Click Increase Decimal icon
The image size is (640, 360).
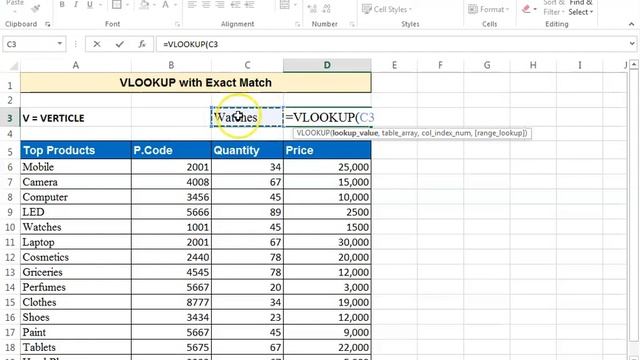pos(312,8)
